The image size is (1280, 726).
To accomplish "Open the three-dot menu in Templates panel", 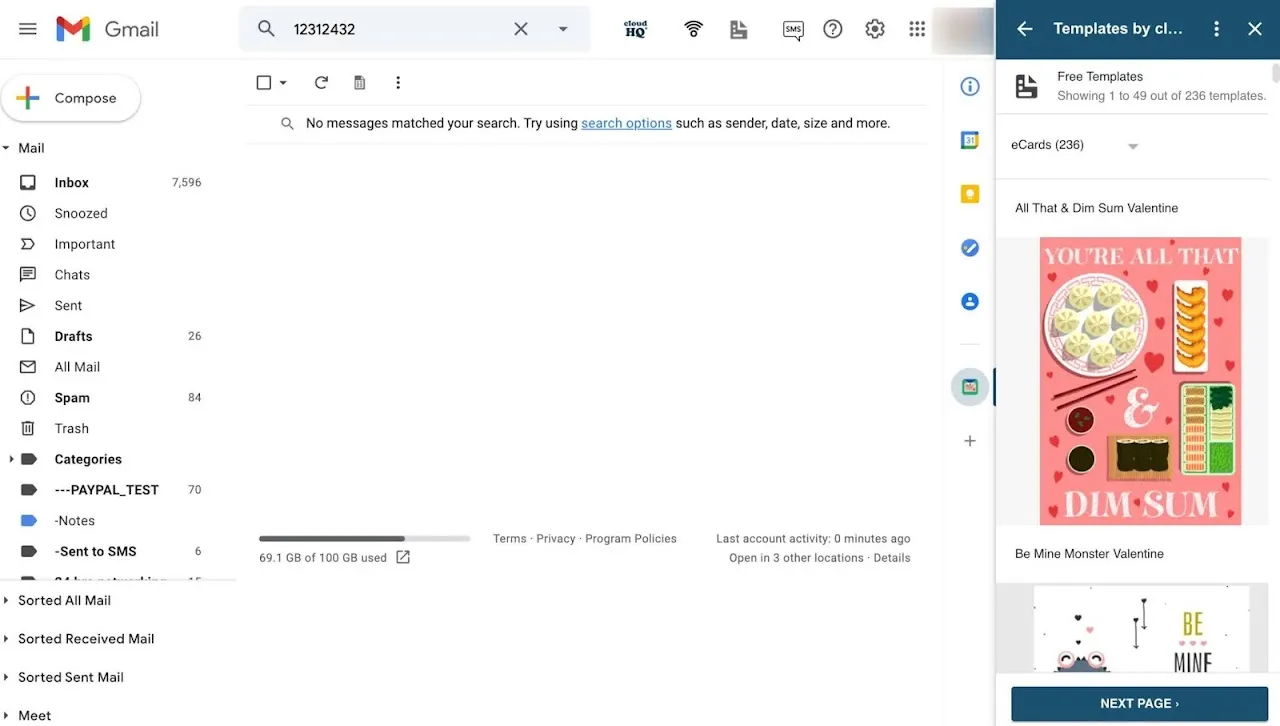I will tap(1216, 29).
